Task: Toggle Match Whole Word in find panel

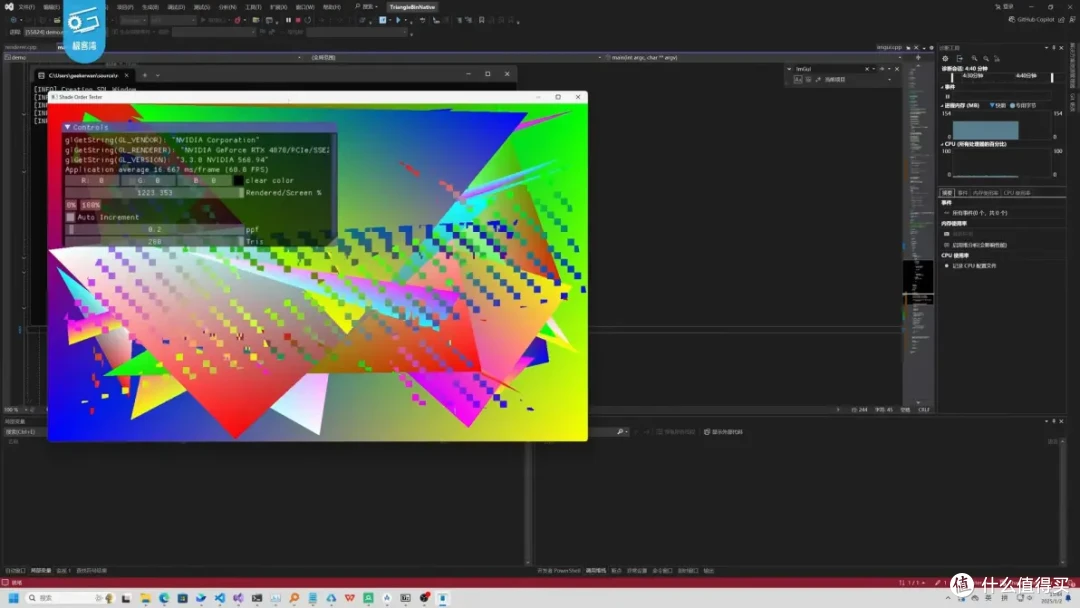Action: pyautogui.click(x=808, y=80)
